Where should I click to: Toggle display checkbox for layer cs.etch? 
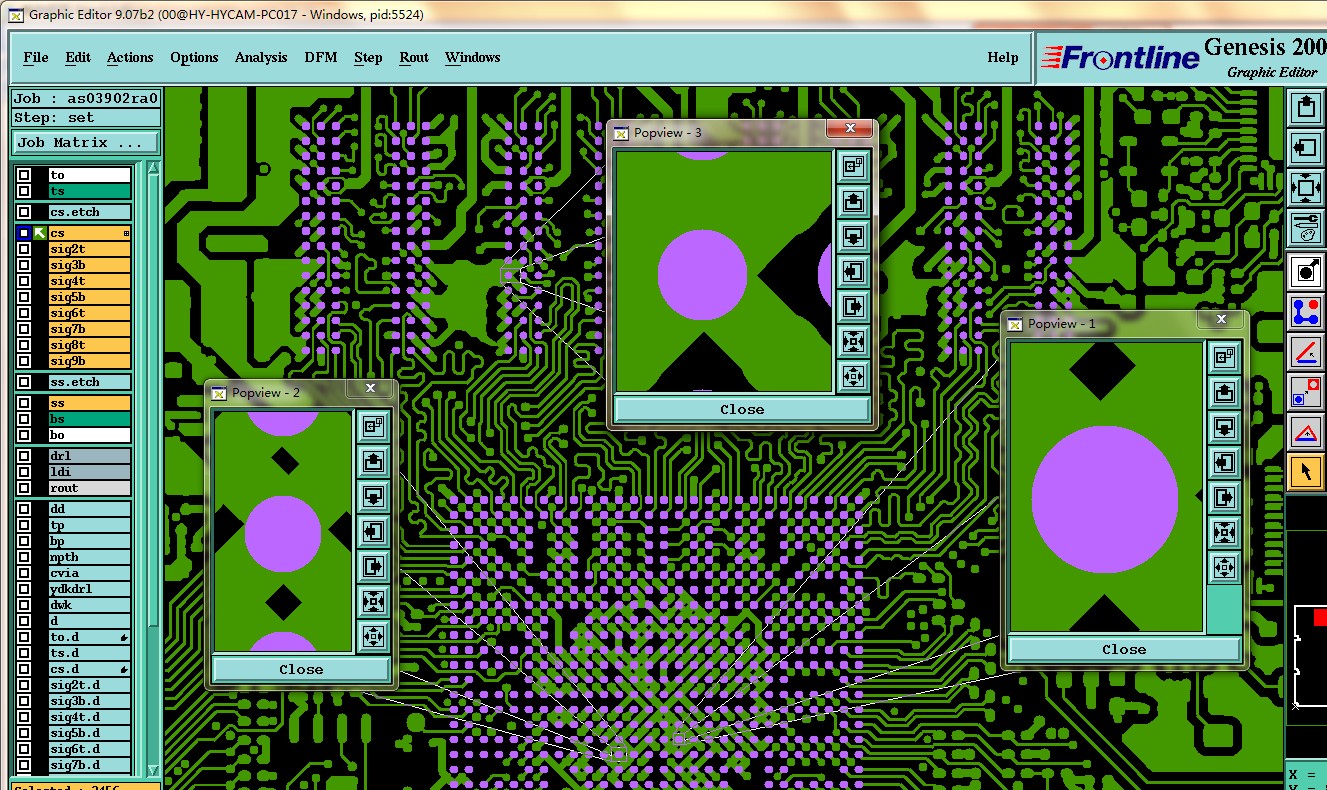point(24,212)
